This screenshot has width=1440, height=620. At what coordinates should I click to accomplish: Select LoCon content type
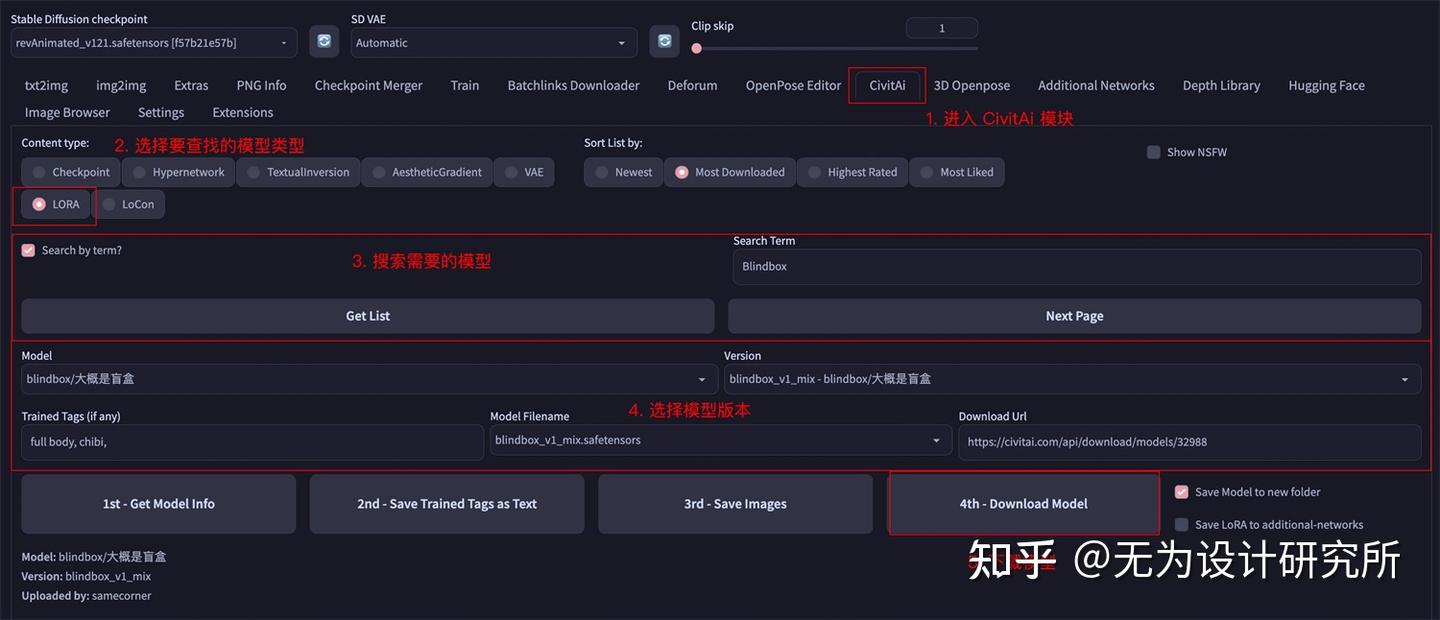pos(127,204)
